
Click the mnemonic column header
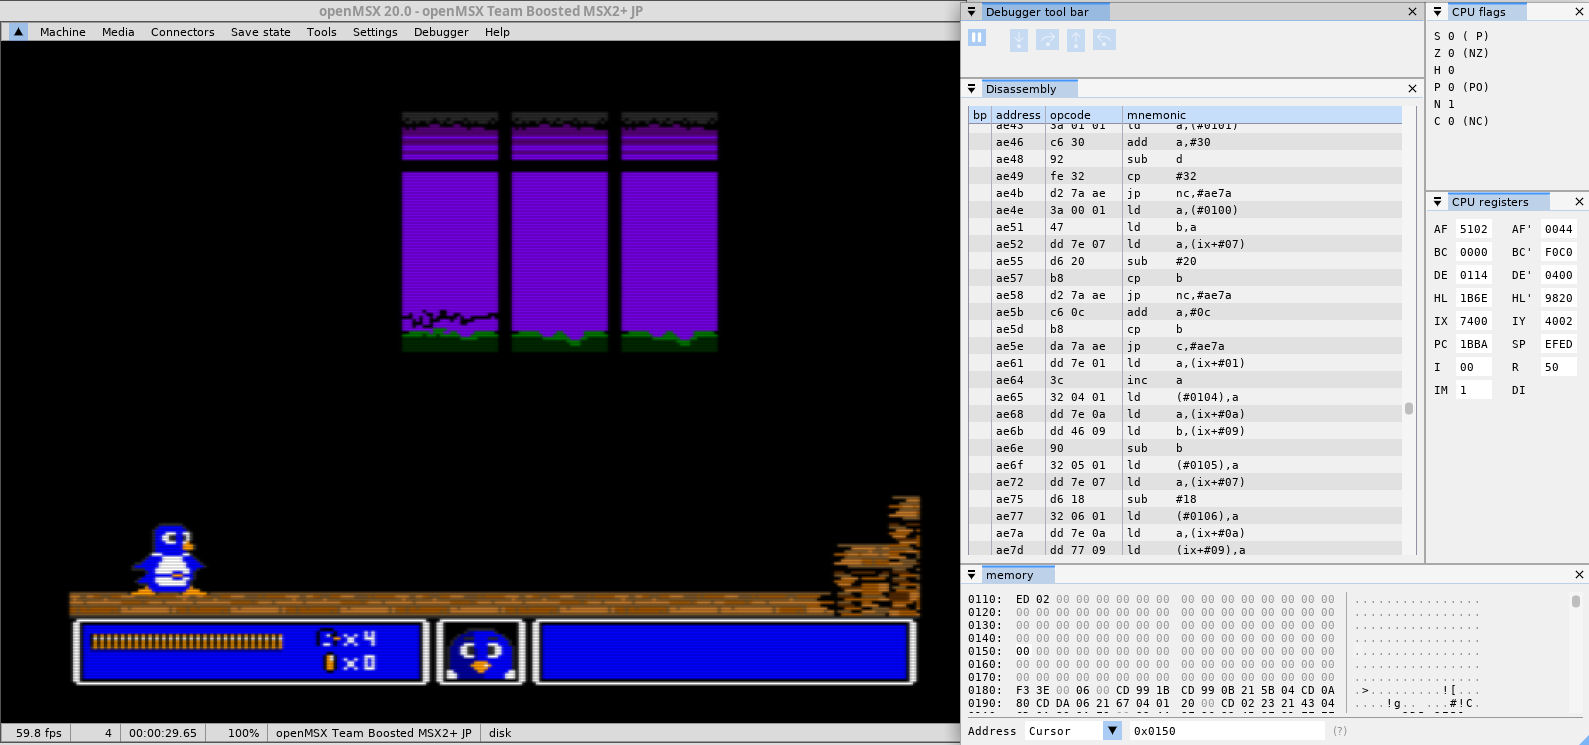point(1262,115)
